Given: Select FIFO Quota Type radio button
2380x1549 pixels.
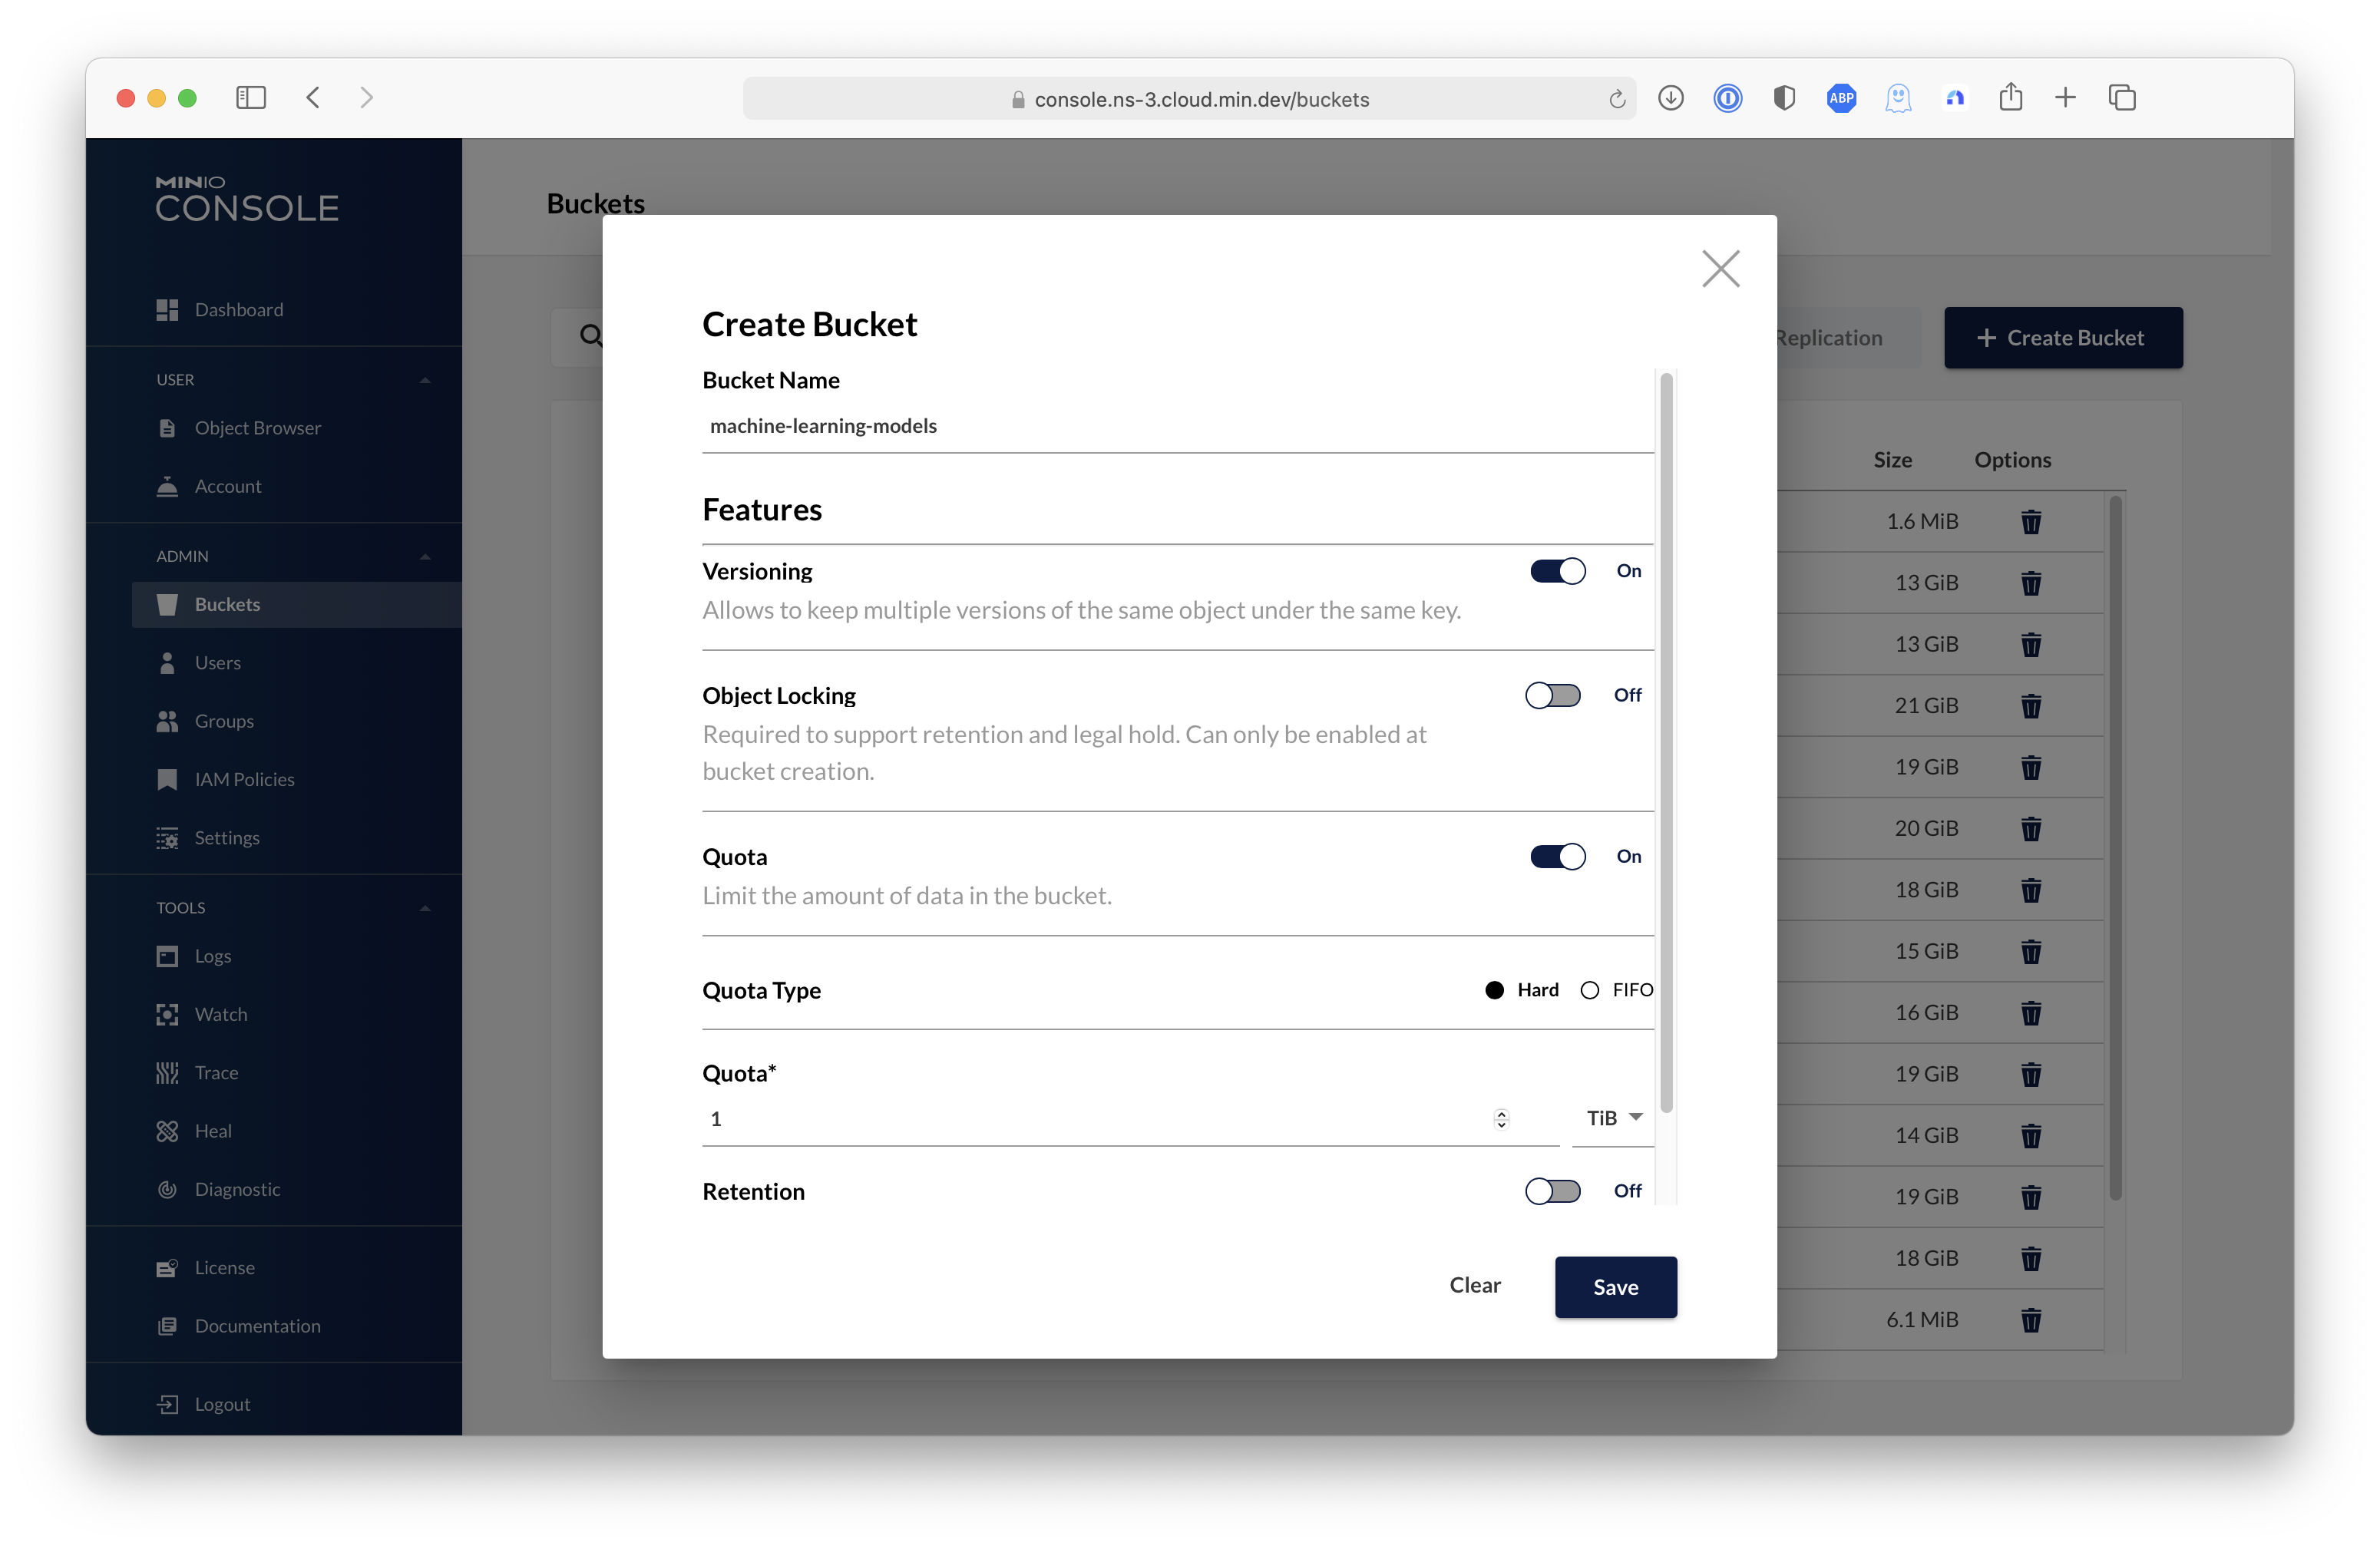Looking at the screenshot, I should coord(1591,990).
